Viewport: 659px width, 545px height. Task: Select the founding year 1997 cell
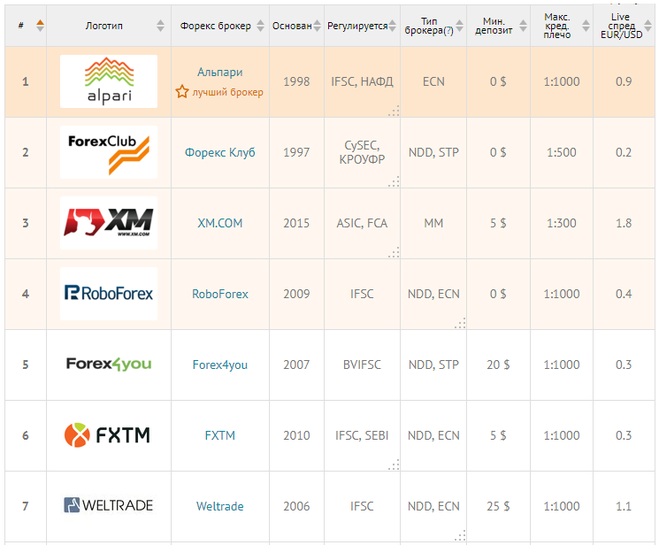[296, 152]
